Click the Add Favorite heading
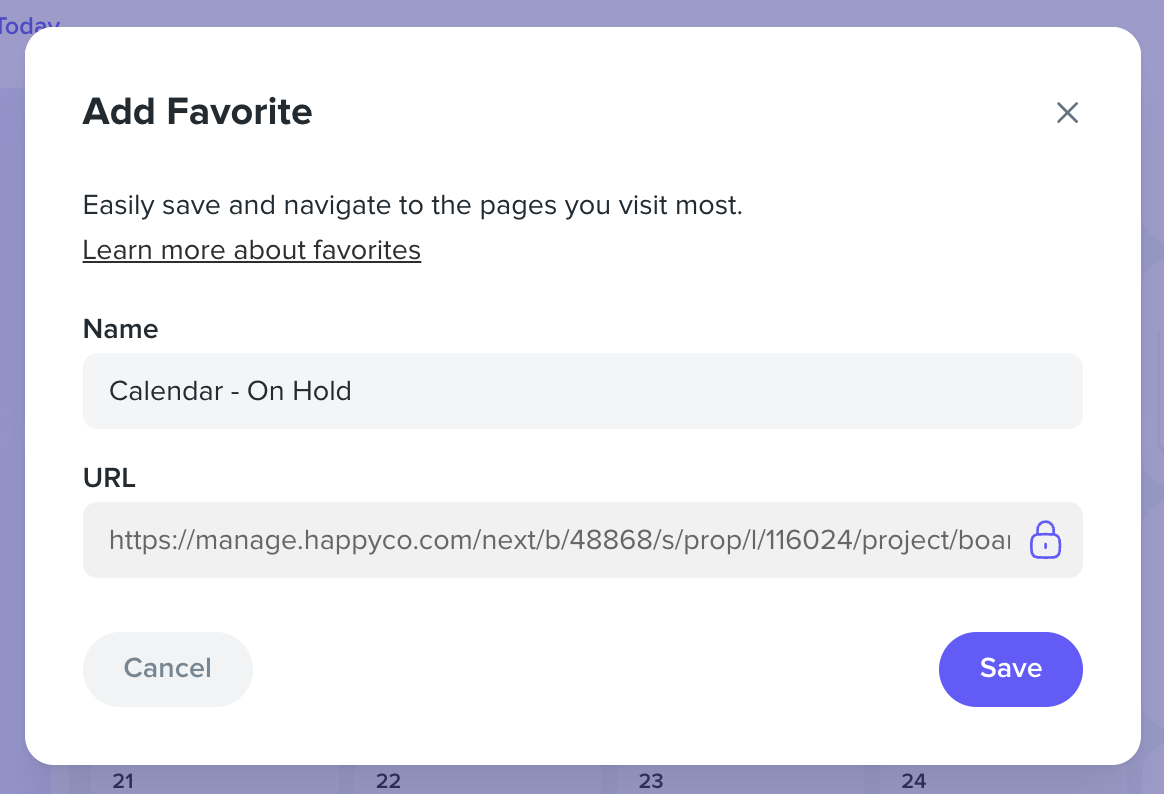 (x=197, y=111)
